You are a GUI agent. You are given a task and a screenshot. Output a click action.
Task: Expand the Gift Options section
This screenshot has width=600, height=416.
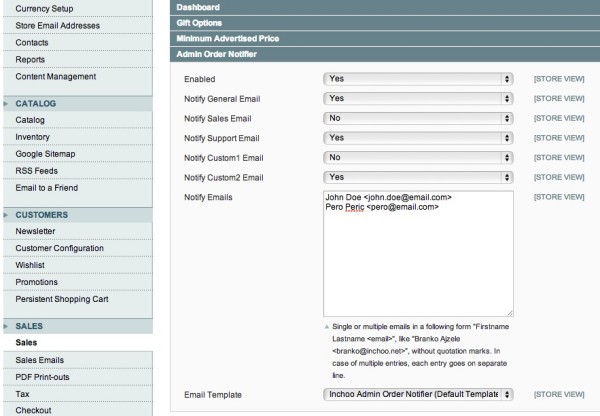(x=385, y=23)
